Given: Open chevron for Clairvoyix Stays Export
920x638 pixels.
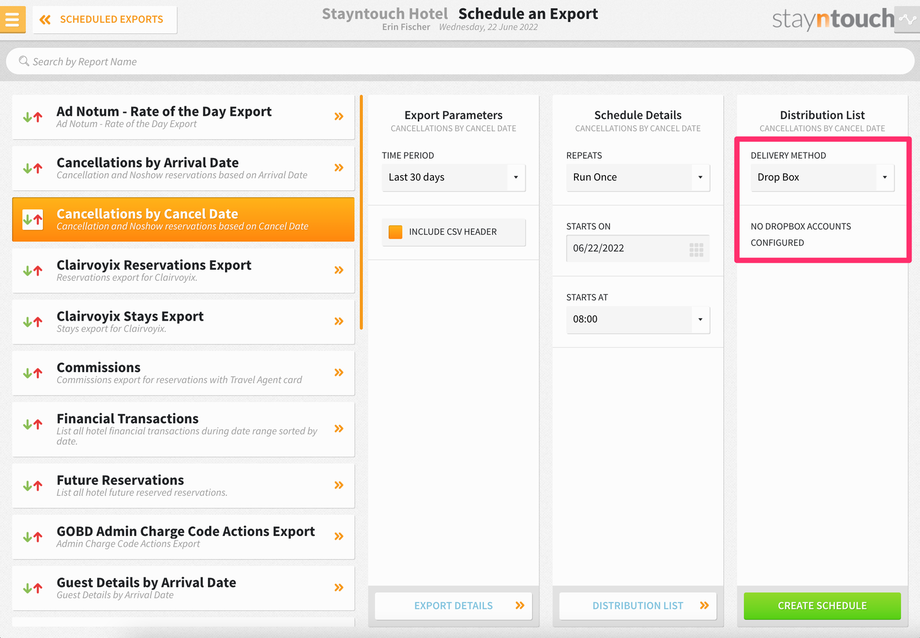Looking at the screenshot, I should [339, 321].
